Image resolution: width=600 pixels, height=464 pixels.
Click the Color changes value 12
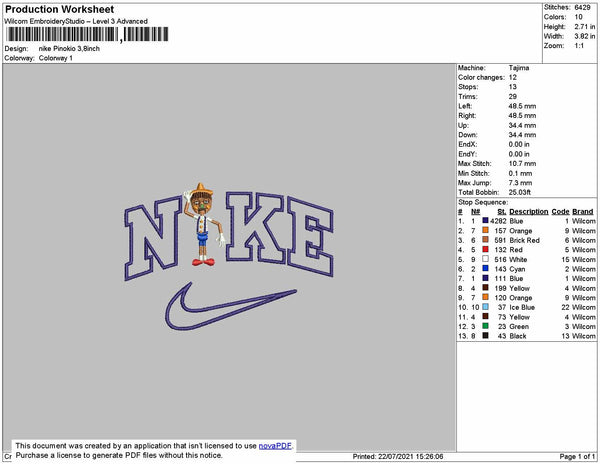pyautogui.click(x=513, y=77)
